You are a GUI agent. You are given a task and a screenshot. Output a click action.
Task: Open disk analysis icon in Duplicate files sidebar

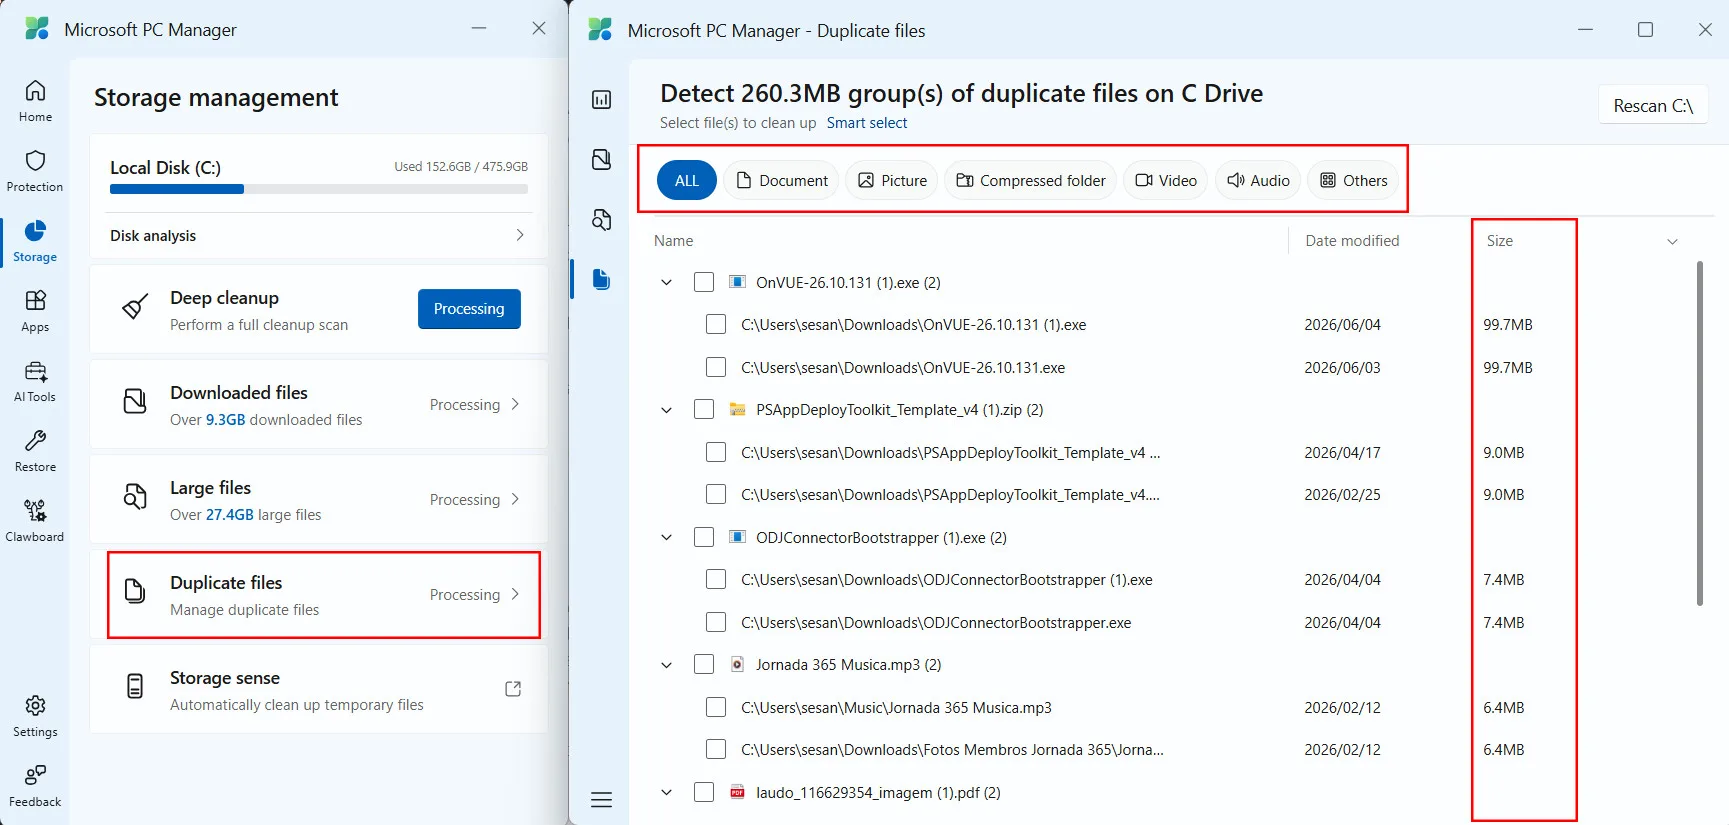coord(601,100)
